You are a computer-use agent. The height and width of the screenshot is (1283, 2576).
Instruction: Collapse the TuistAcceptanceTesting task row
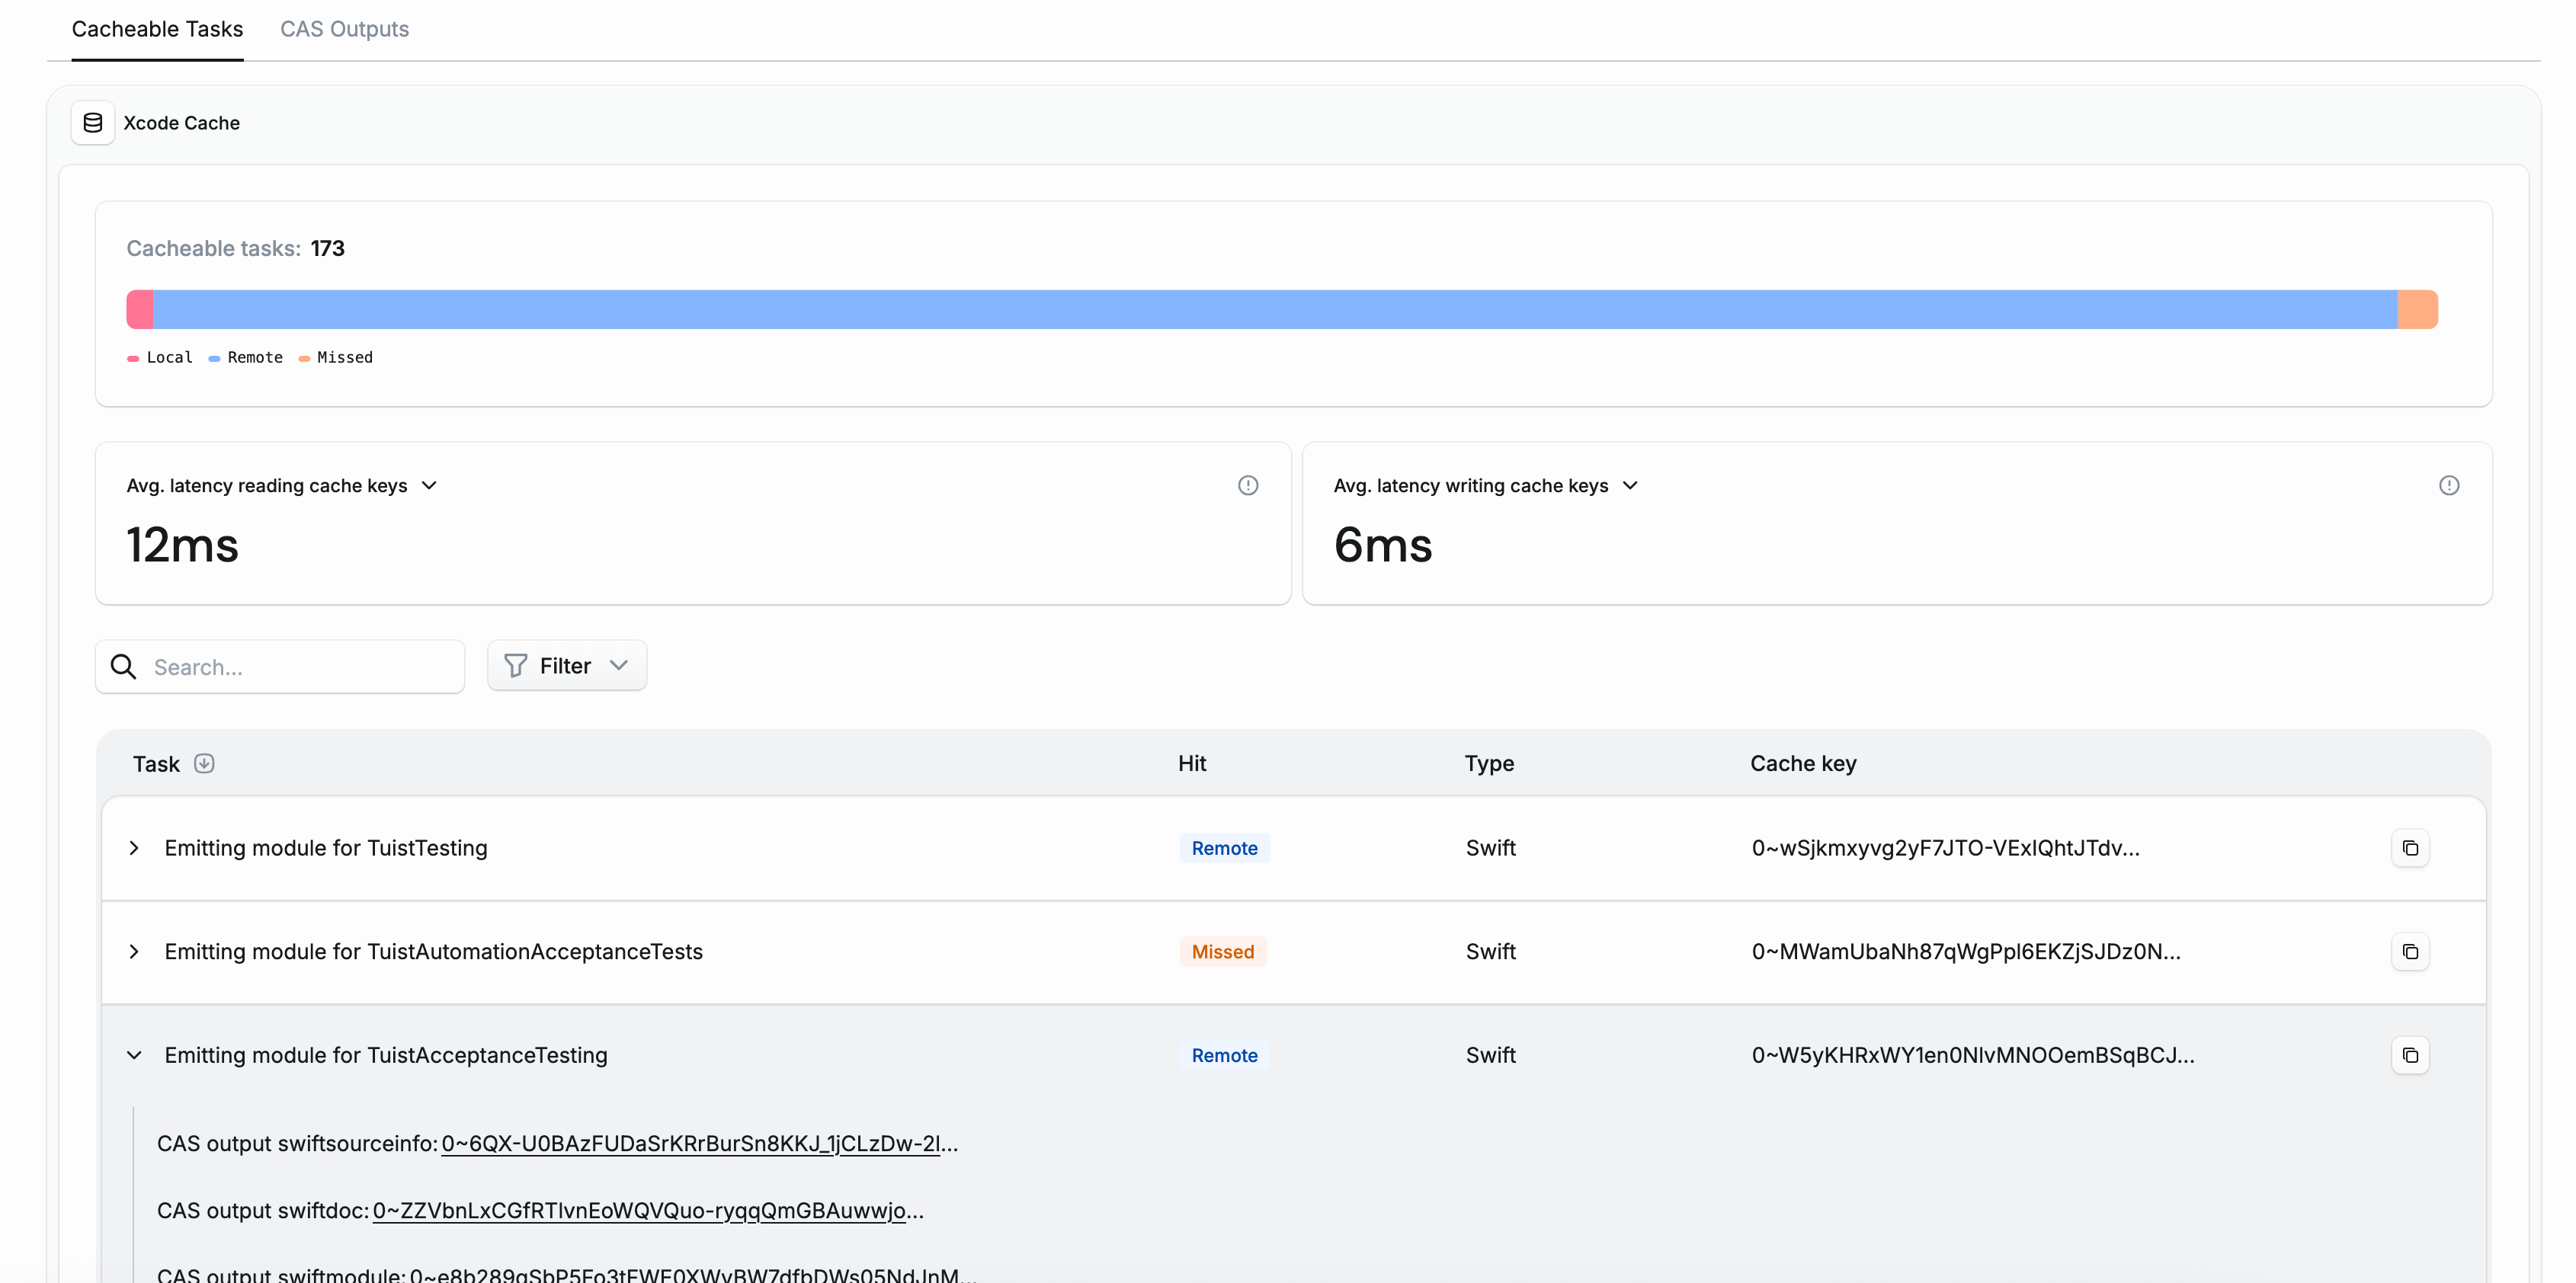(x=134, y=1055)
